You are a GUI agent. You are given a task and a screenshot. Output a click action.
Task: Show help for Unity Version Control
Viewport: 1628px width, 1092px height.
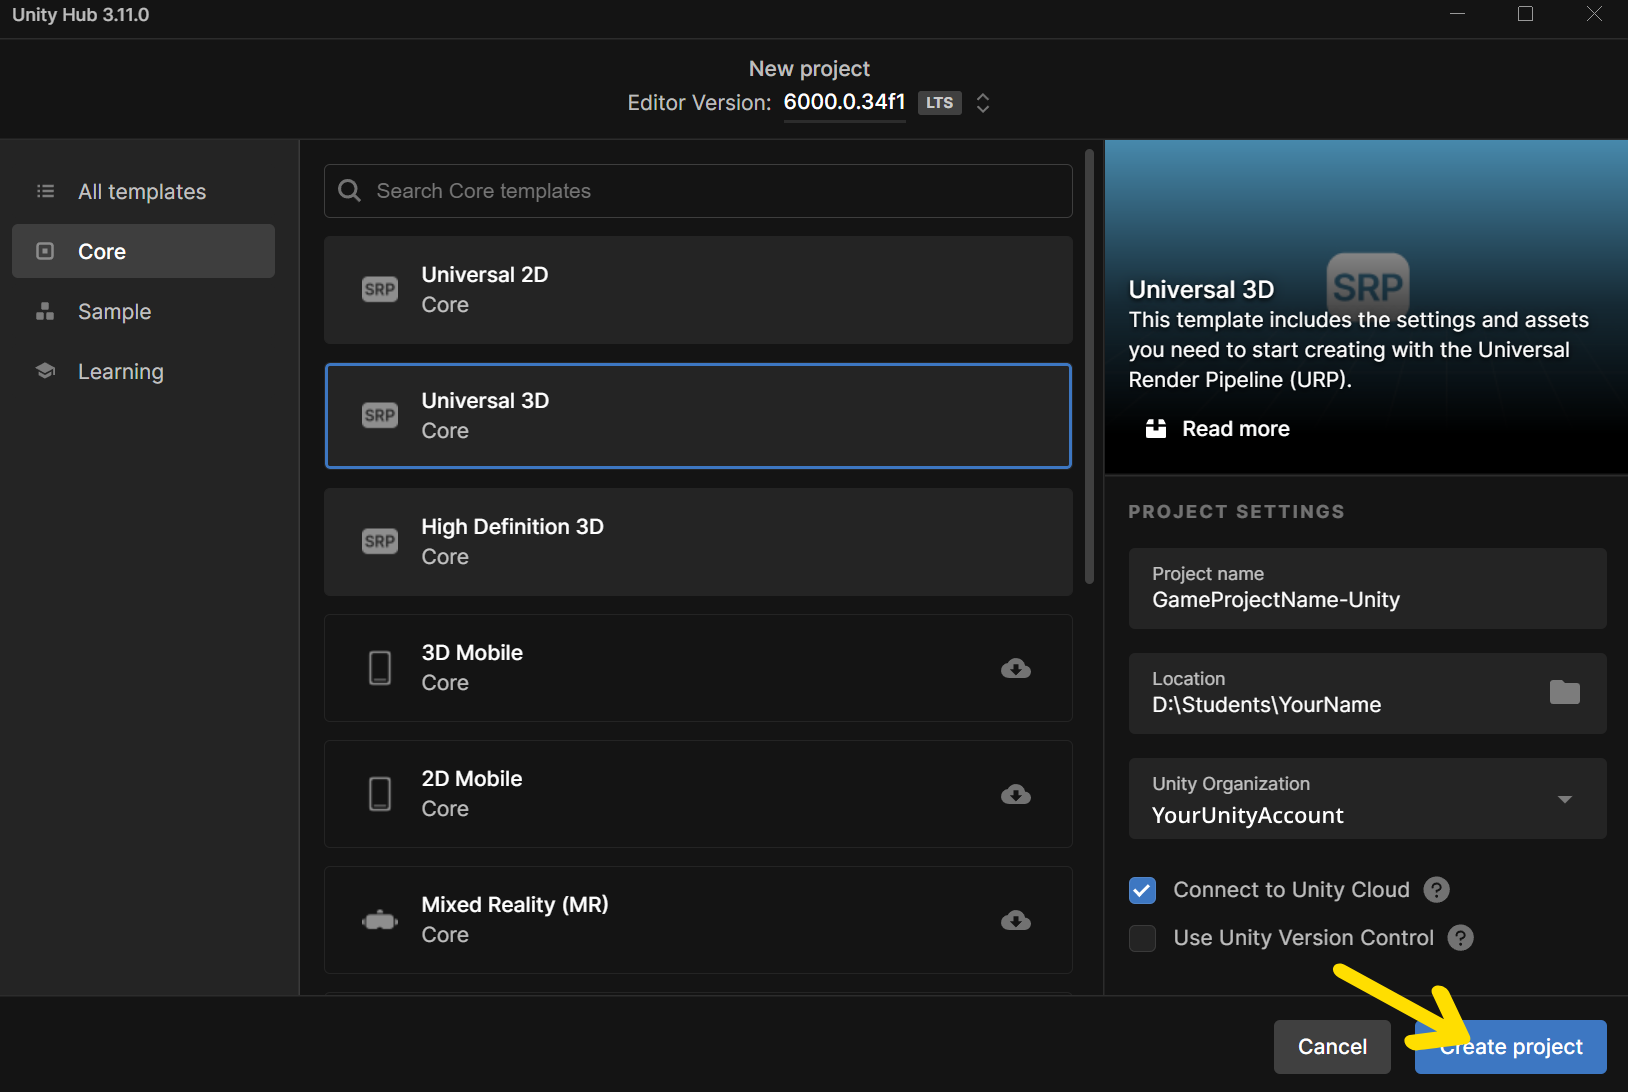1461,938
